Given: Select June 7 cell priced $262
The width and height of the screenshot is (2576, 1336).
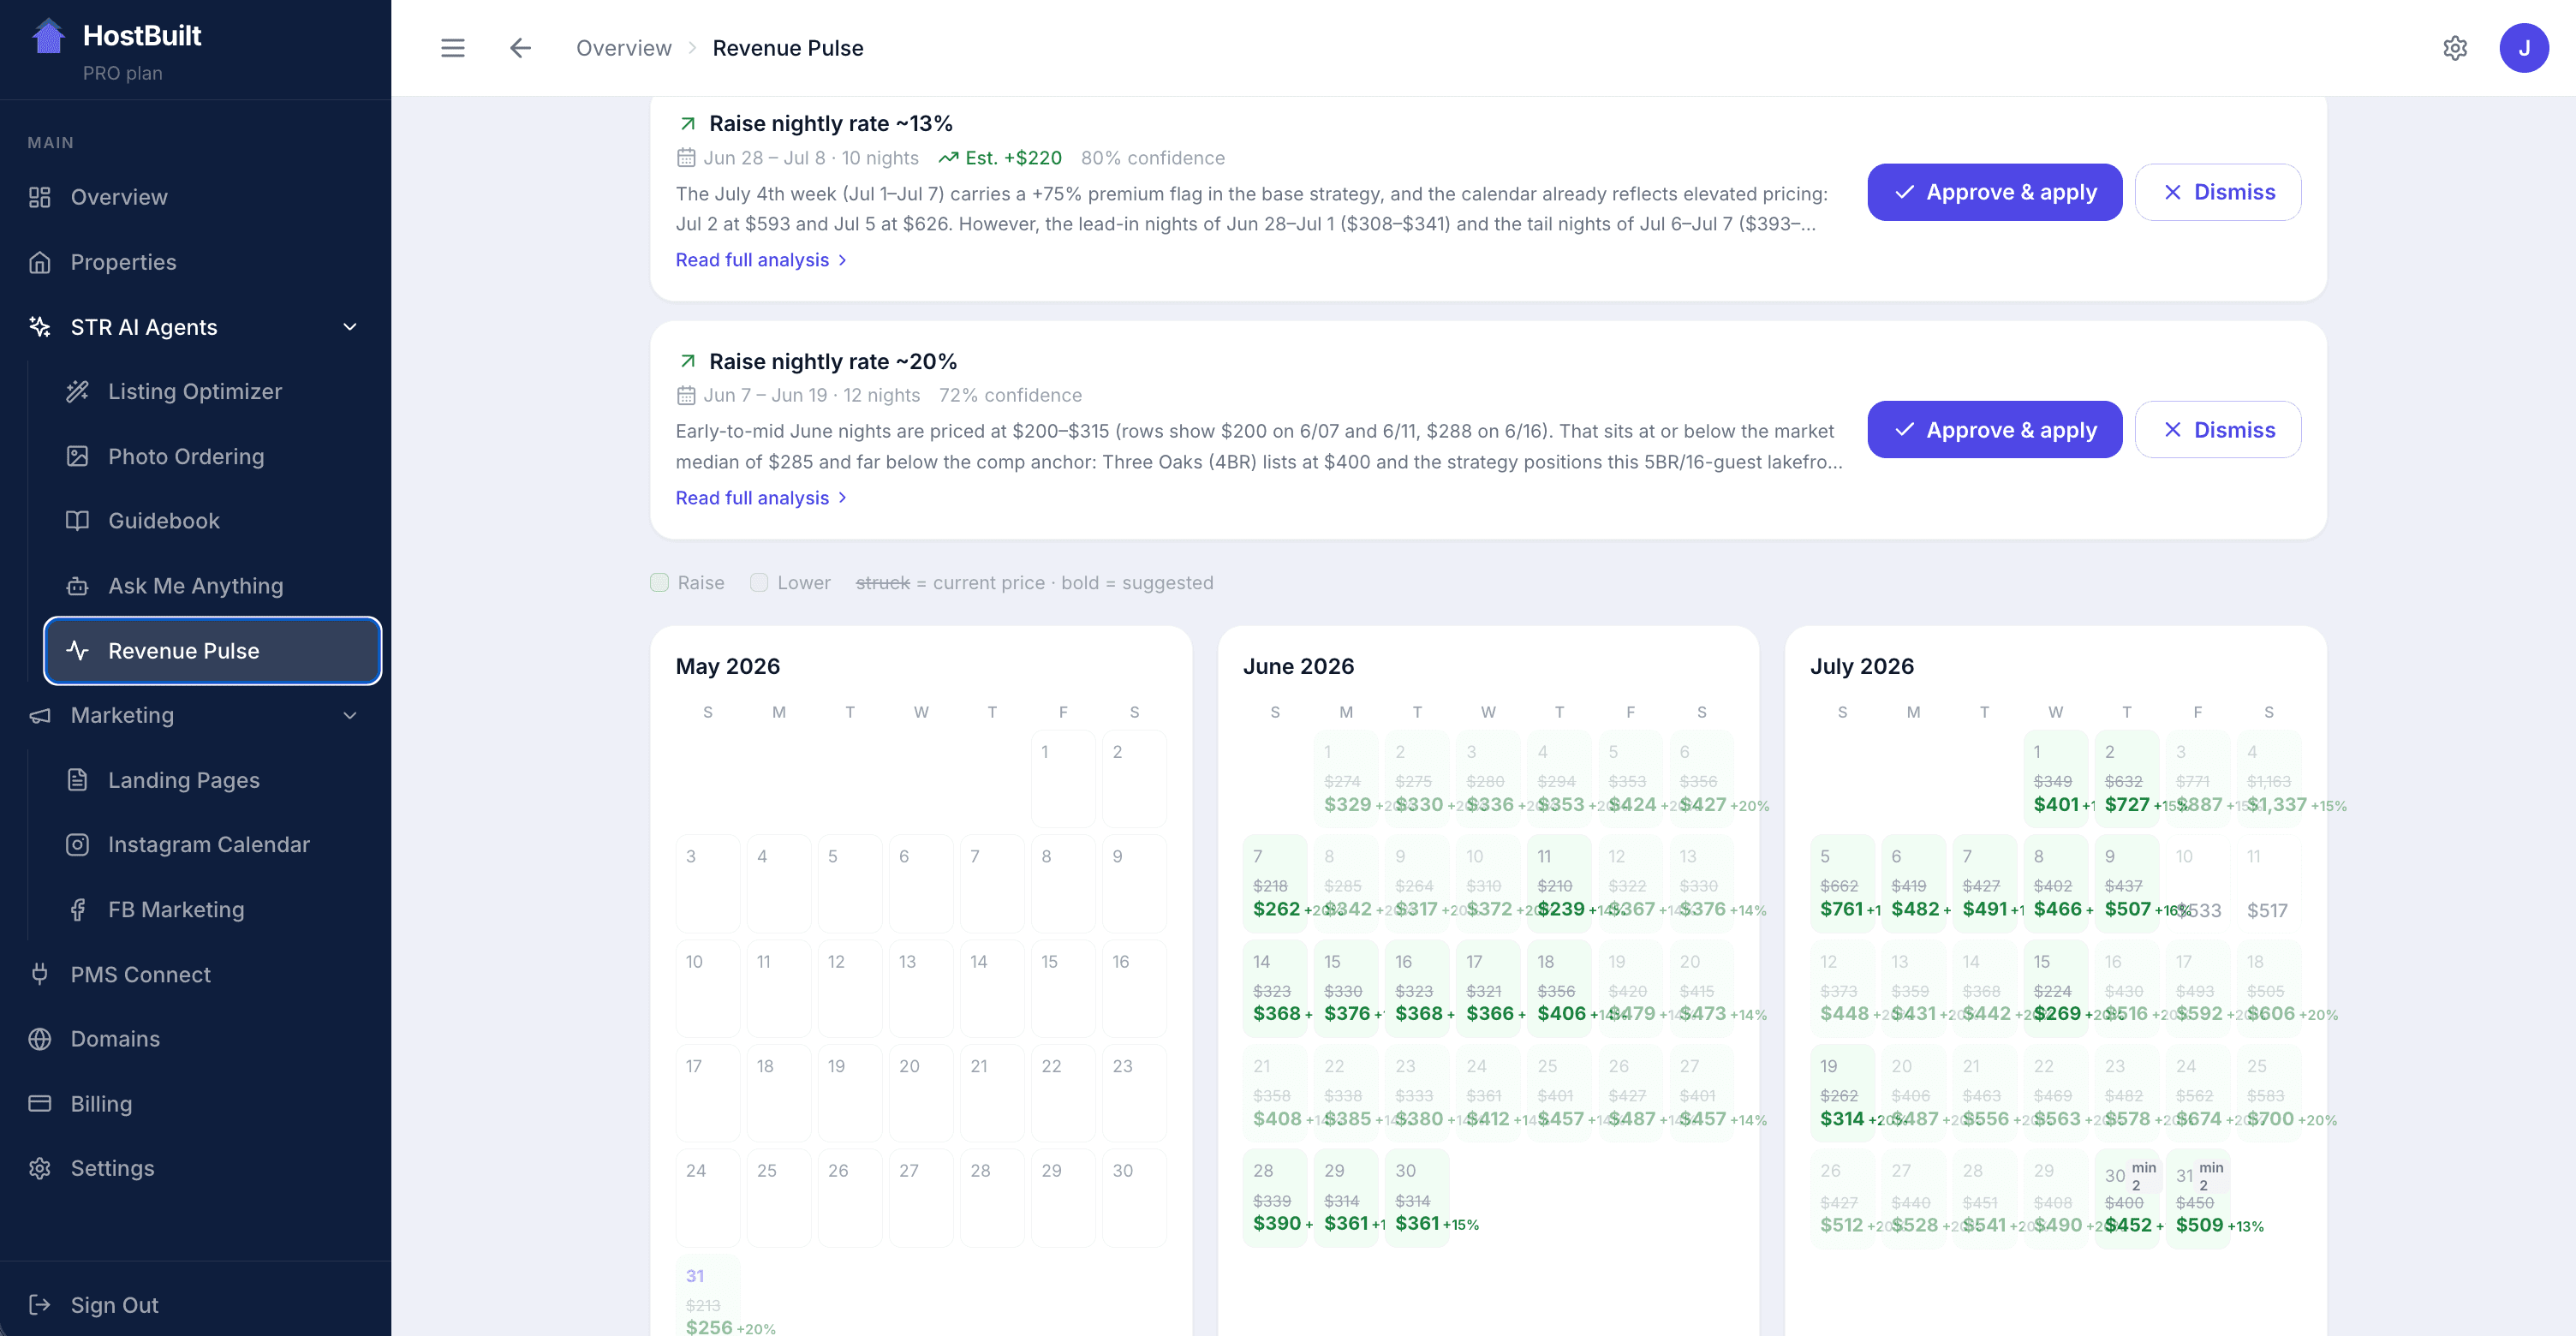Looking at the screenshot, I should click(x=1275, y=884).
